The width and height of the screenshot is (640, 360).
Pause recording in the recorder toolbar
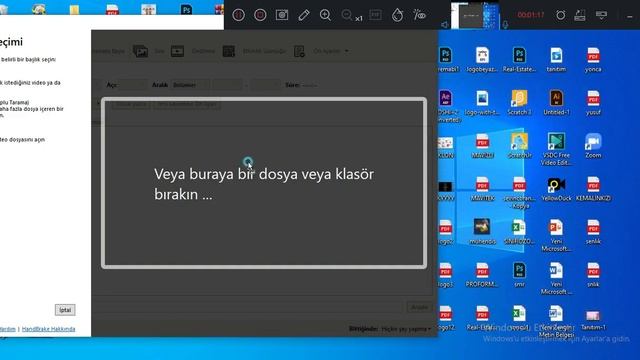[x=238, y=15]
